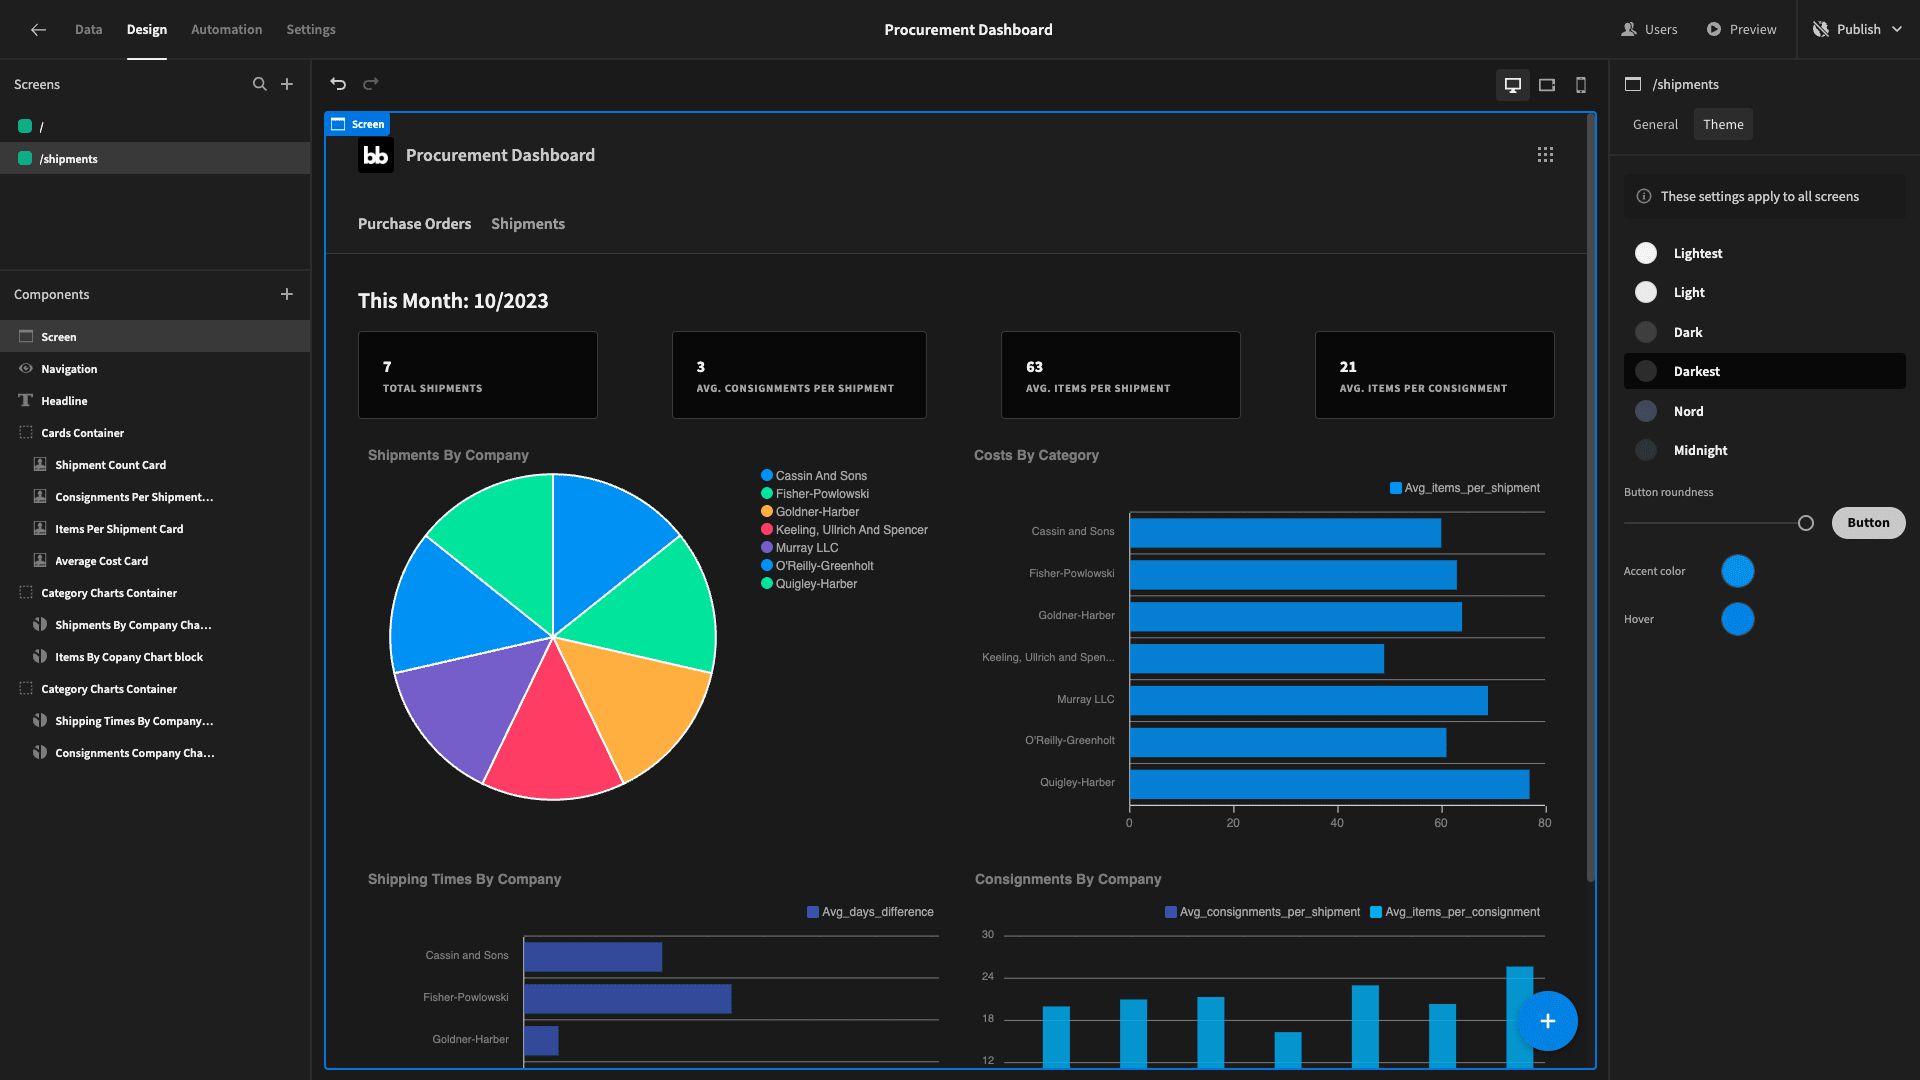The height and width of the screenshot is (1080, 1920).
Task: Search screens with magnifier icon
Action: tap(260, 84)
